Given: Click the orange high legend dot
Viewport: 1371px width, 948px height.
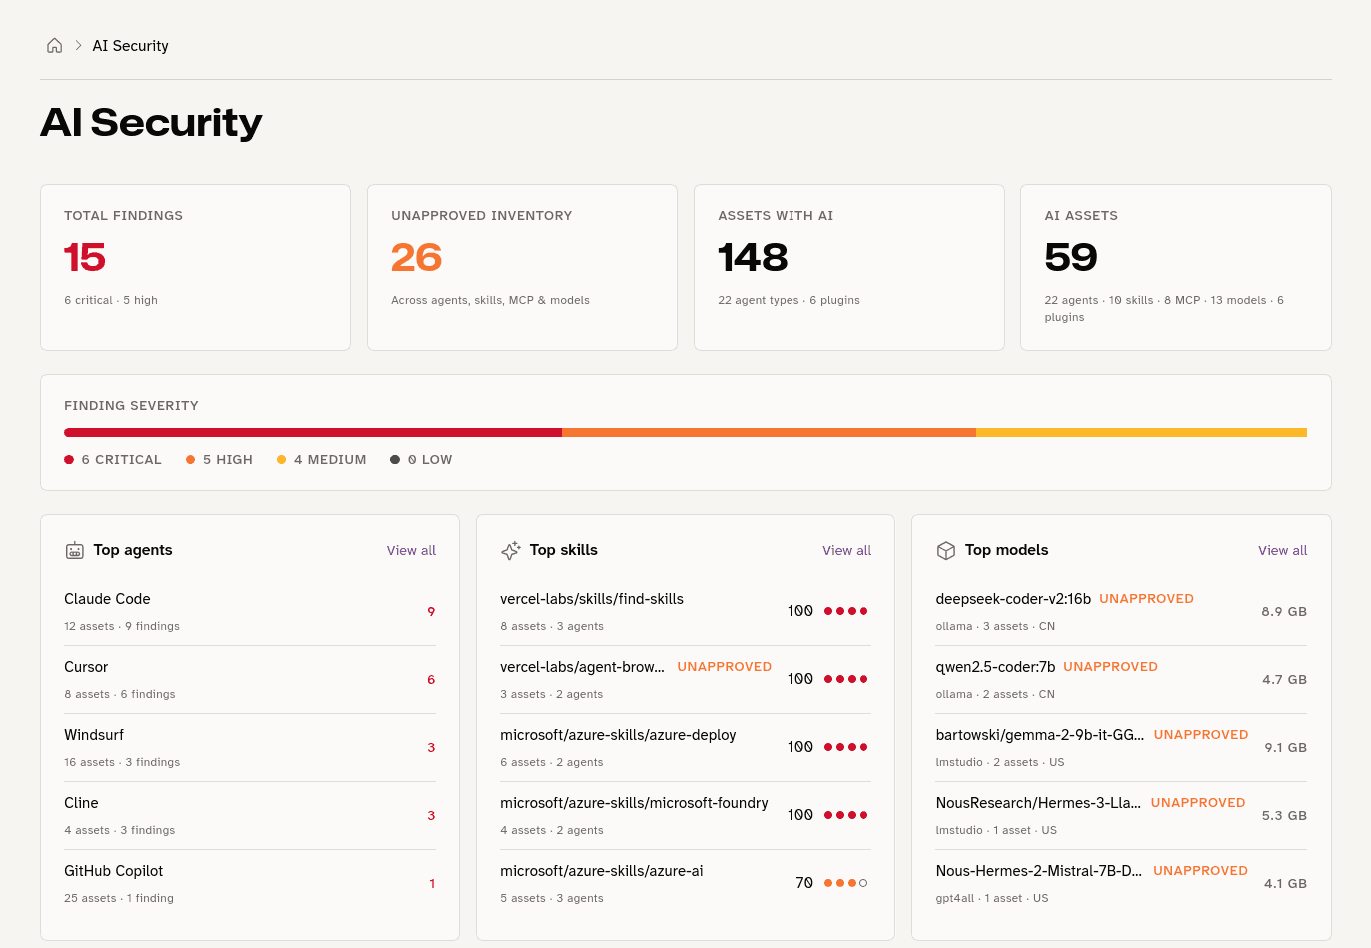Looking at the screenshot, I should click(190, 460).
